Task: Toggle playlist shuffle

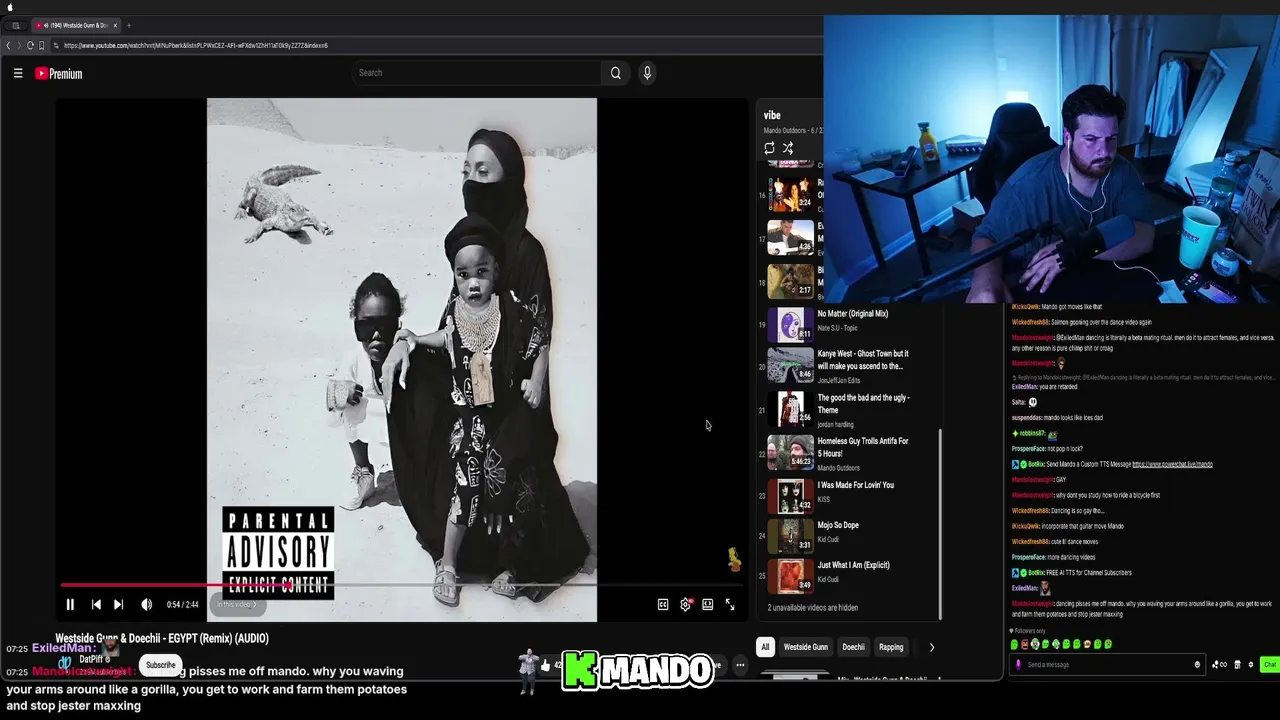Action: pos(788,148)
